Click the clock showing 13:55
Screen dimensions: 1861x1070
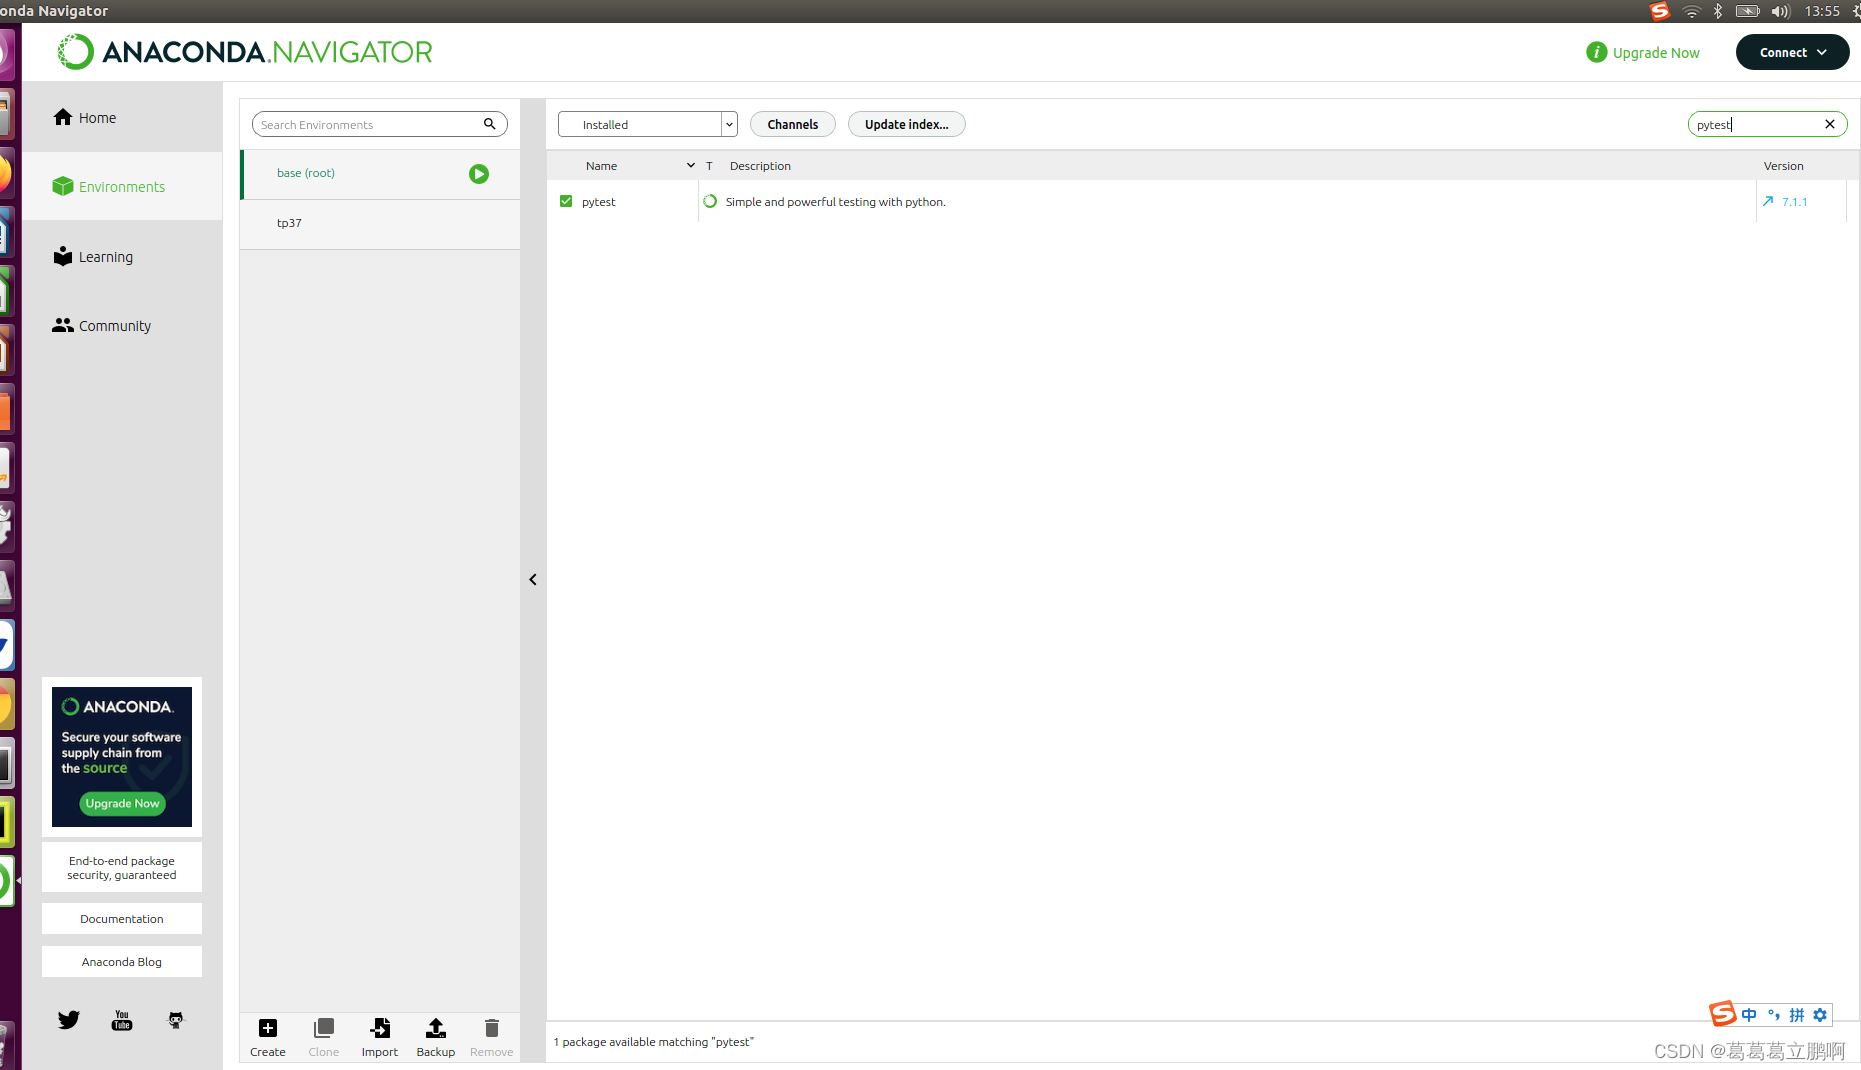1822,11
